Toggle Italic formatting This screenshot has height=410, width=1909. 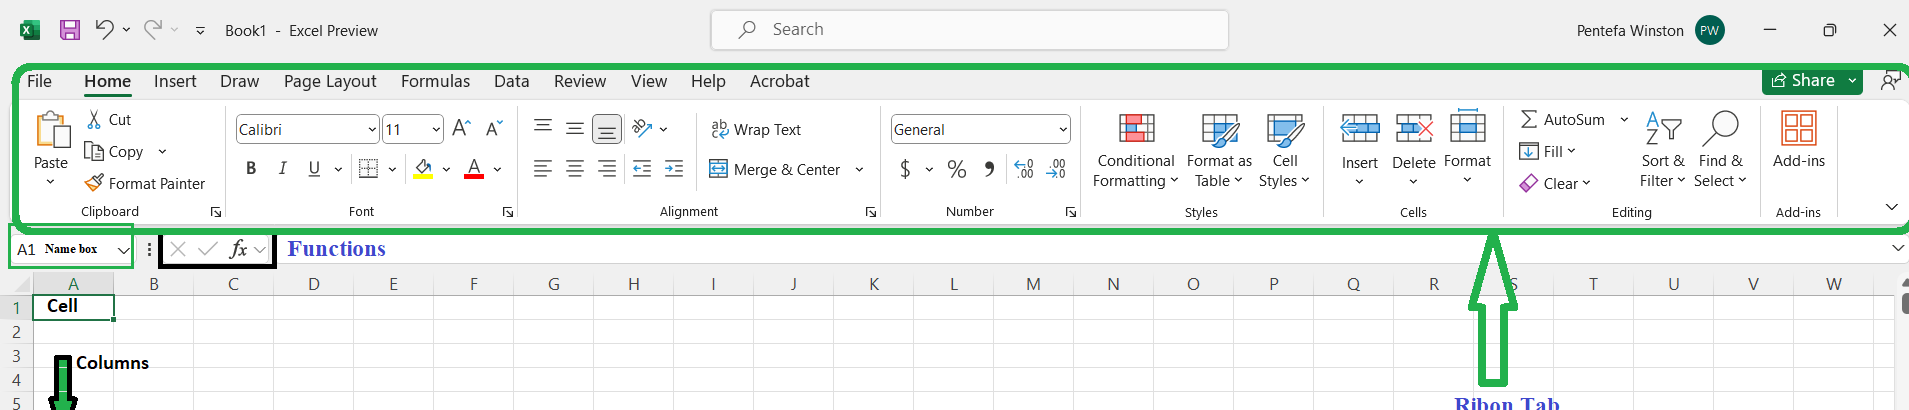[x=283, y=169]
